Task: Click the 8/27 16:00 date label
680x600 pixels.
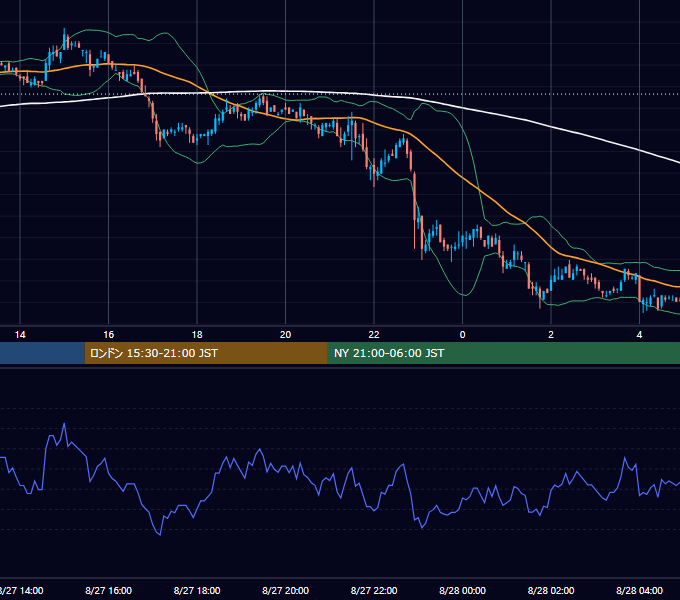Action: coord(108,590)
